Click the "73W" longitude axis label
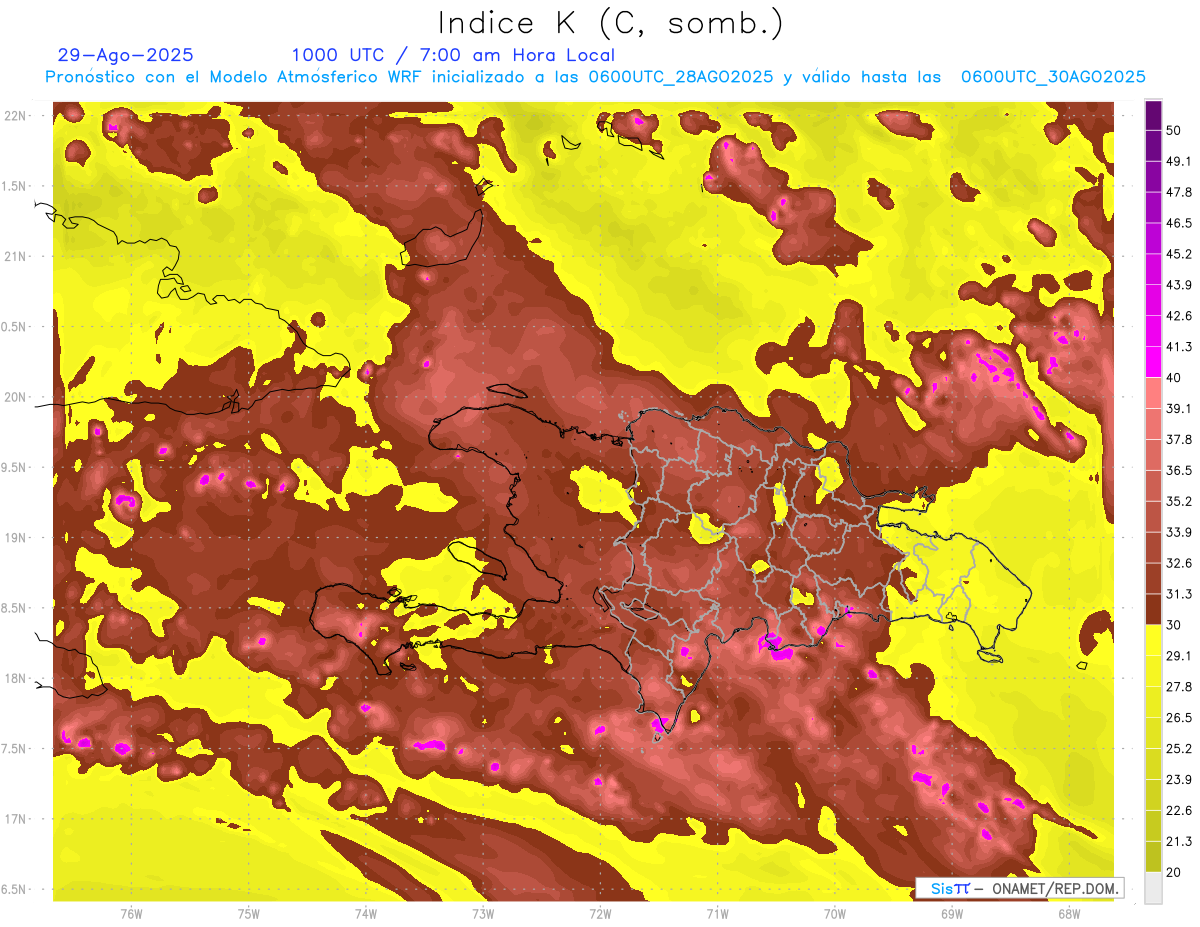Screen dimensions: 1200x927 482,914
